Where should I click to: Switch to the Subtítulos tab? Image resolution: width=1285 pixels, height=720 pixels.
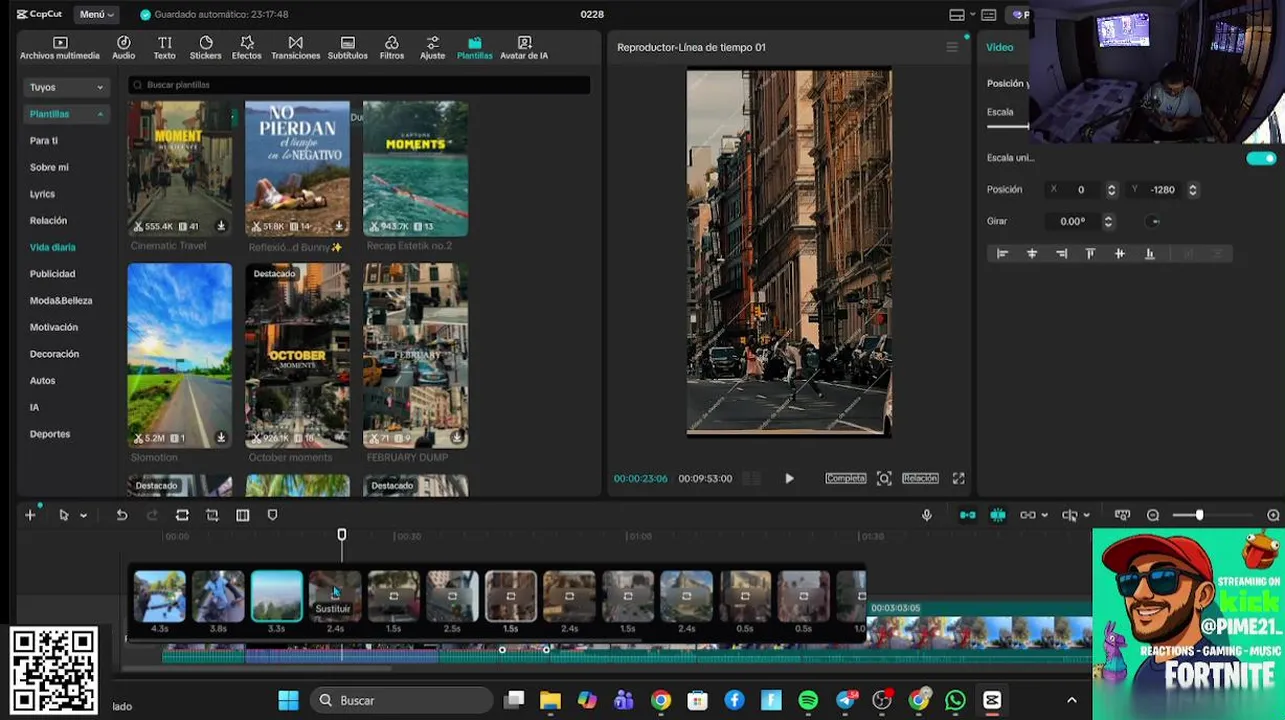click(x=347, y=48)
